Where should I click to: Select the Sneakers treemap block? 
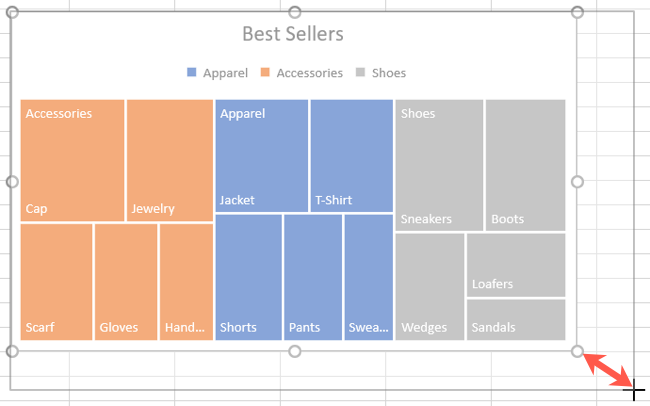point(439,165)
